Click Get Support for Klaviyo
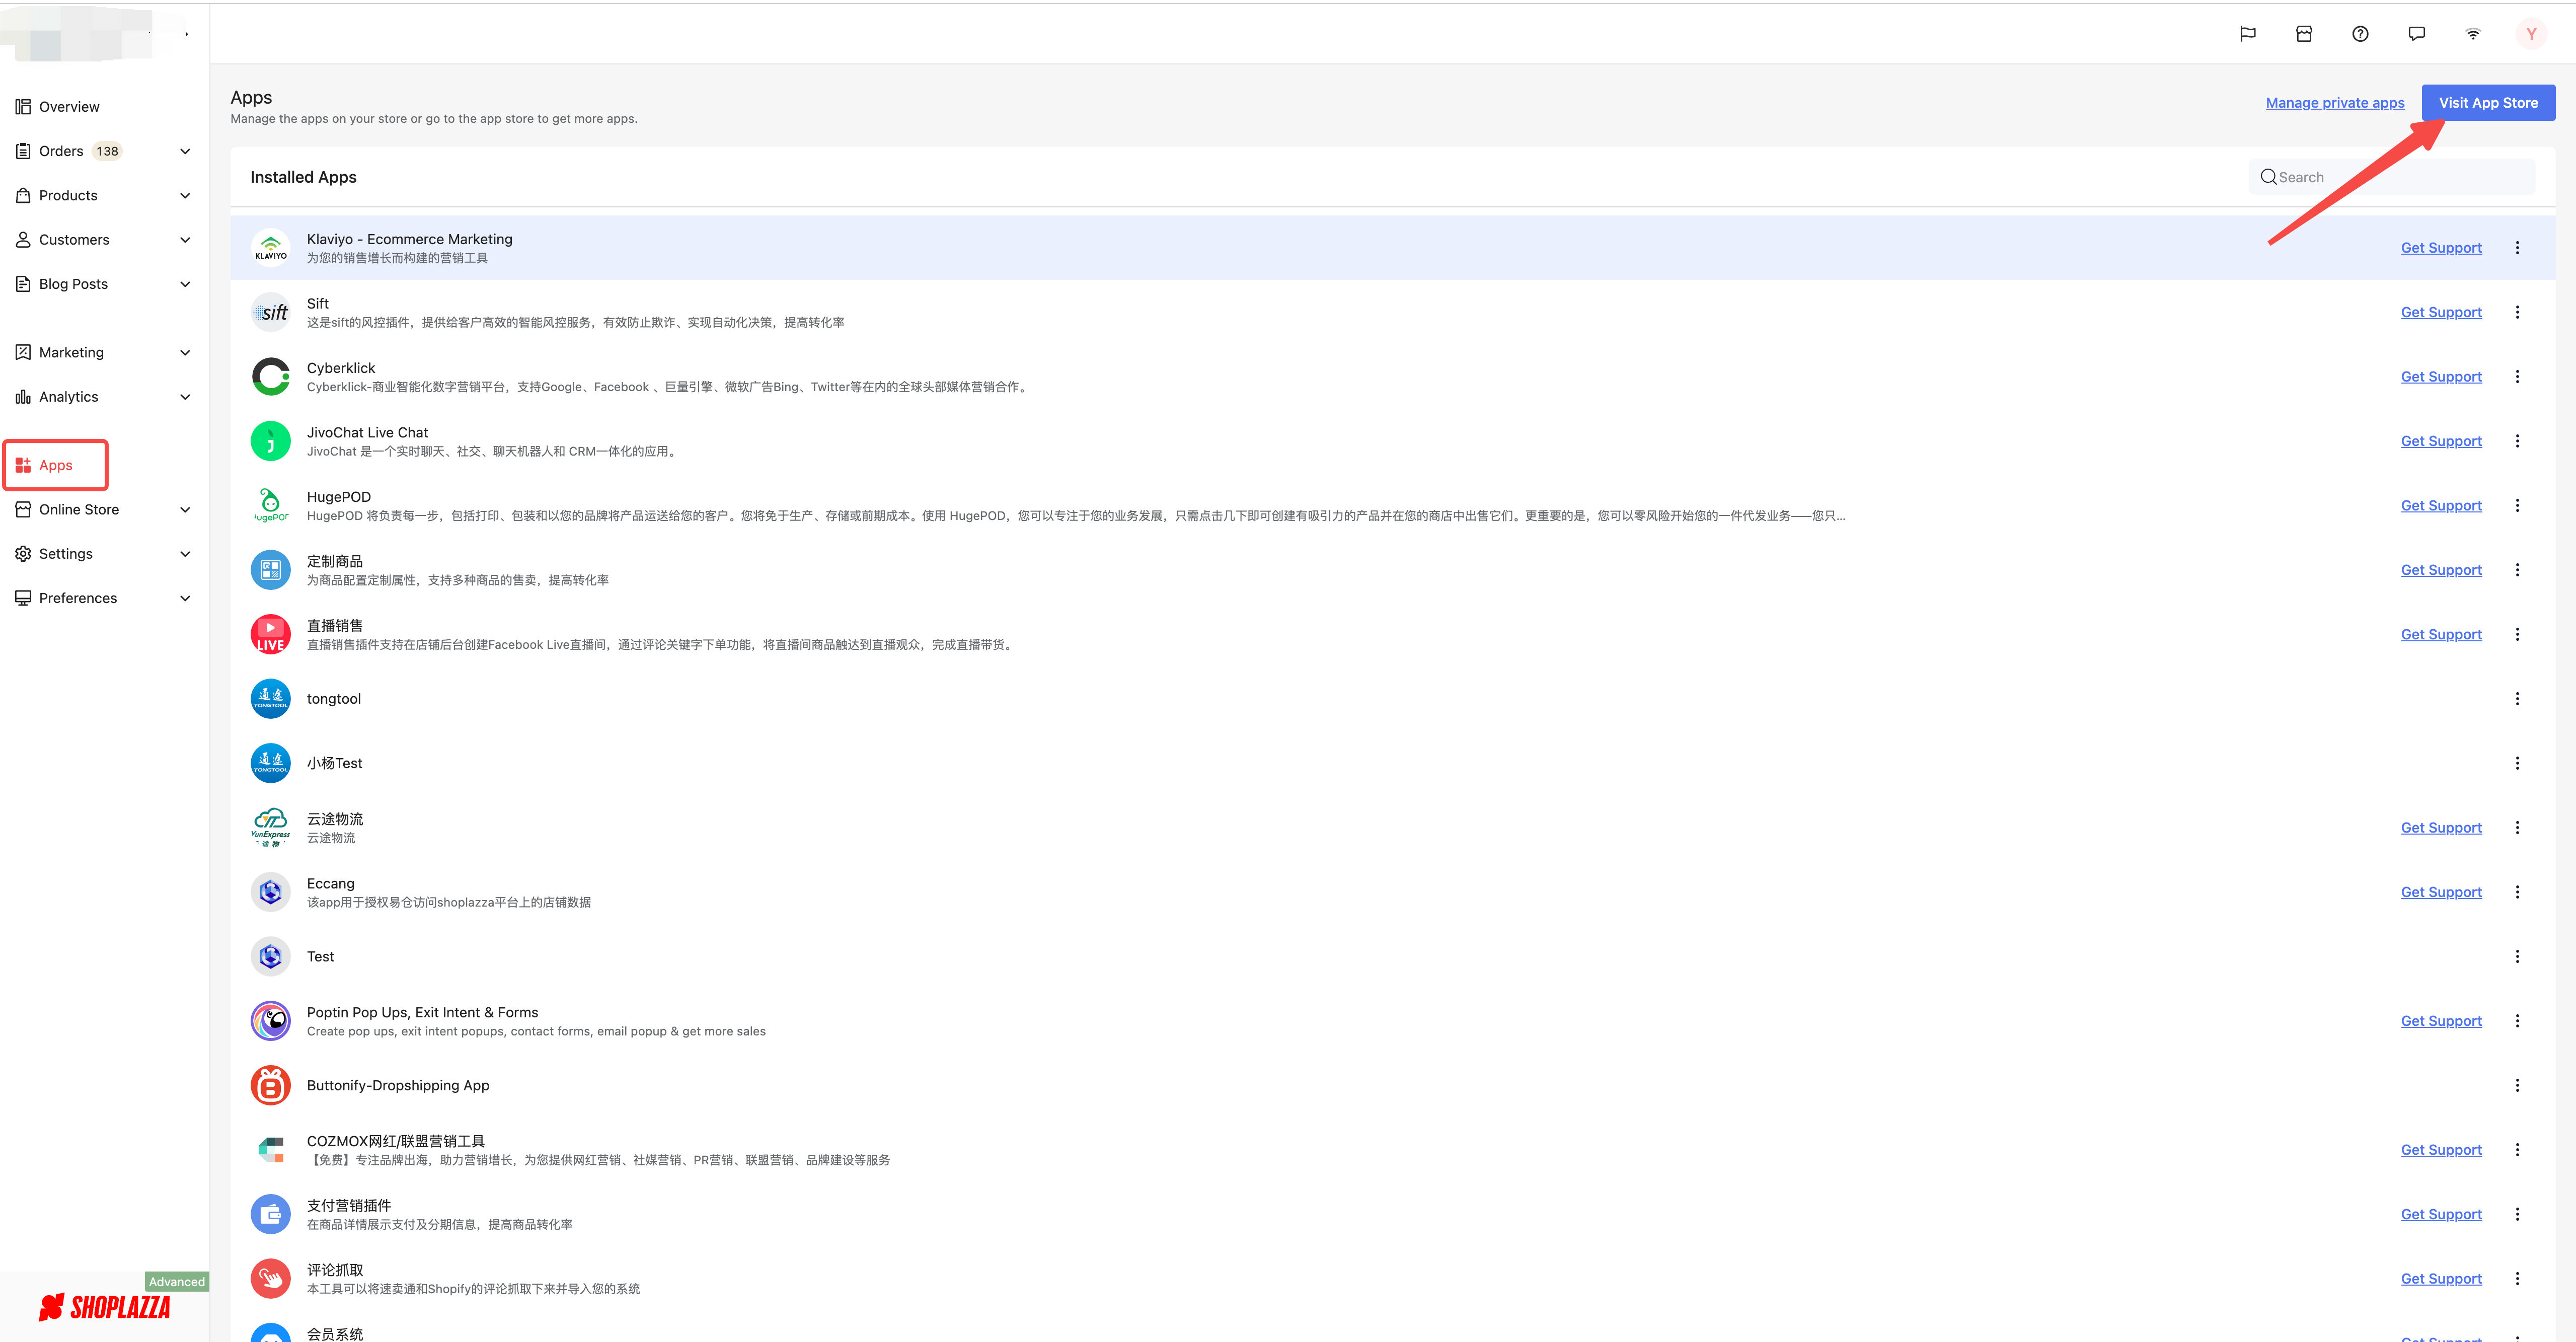2576x1342 pixels. point(2441,248)
